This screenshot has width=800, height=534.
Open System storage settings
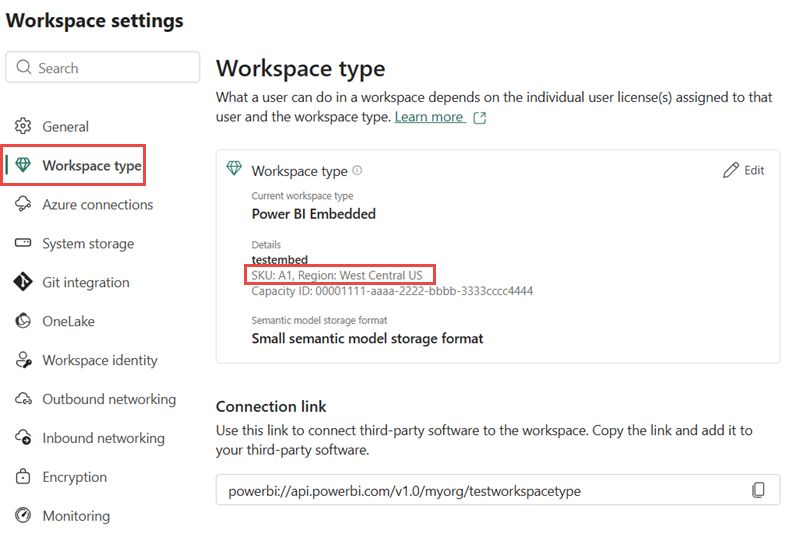(x=88, y=244)
